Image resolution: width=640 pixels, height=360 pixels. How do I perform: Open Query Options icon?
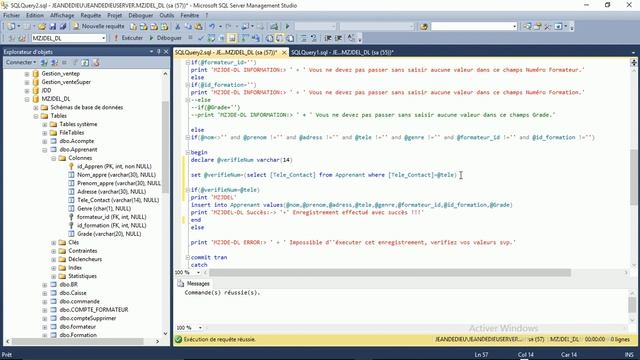[222, 38]
